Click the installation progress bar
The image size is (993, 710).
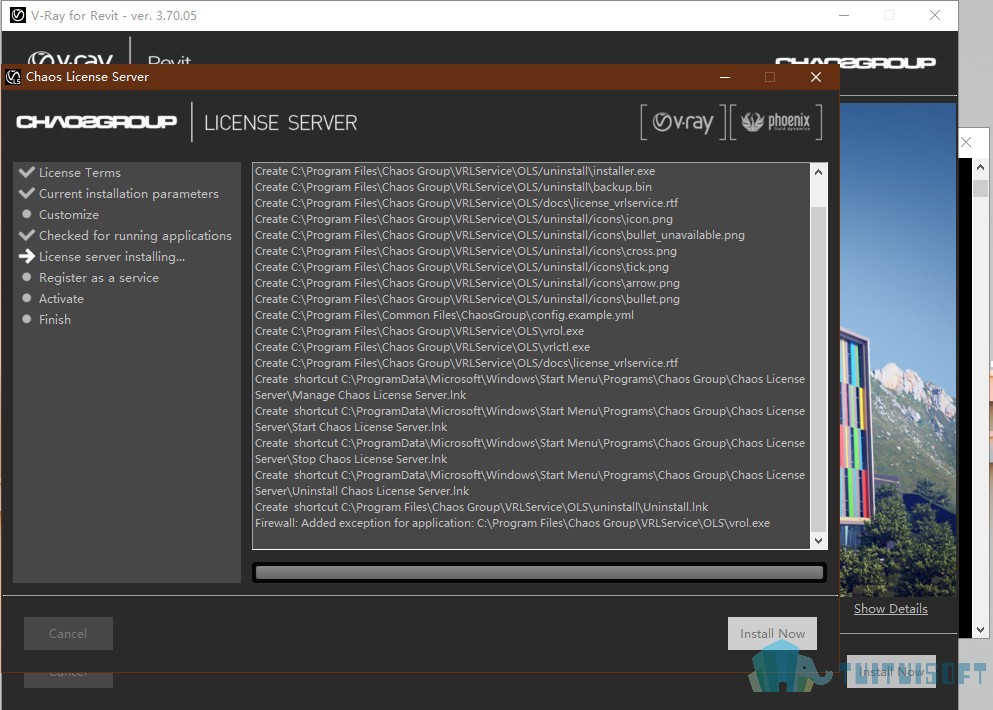tap(540, 573)
